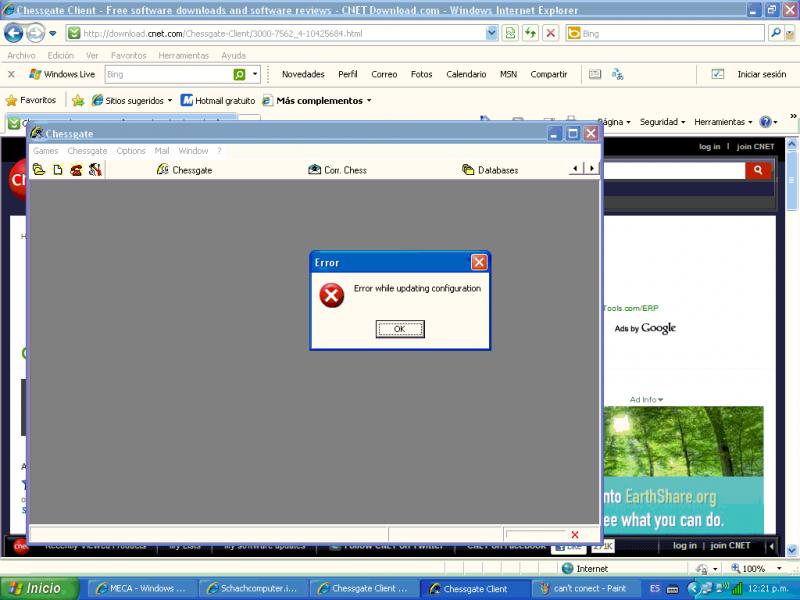Viewport: 800px width, 600px height.
Task: Click the open-folder icon in Chessgate toolbar
Action: (x=39, y=169)
